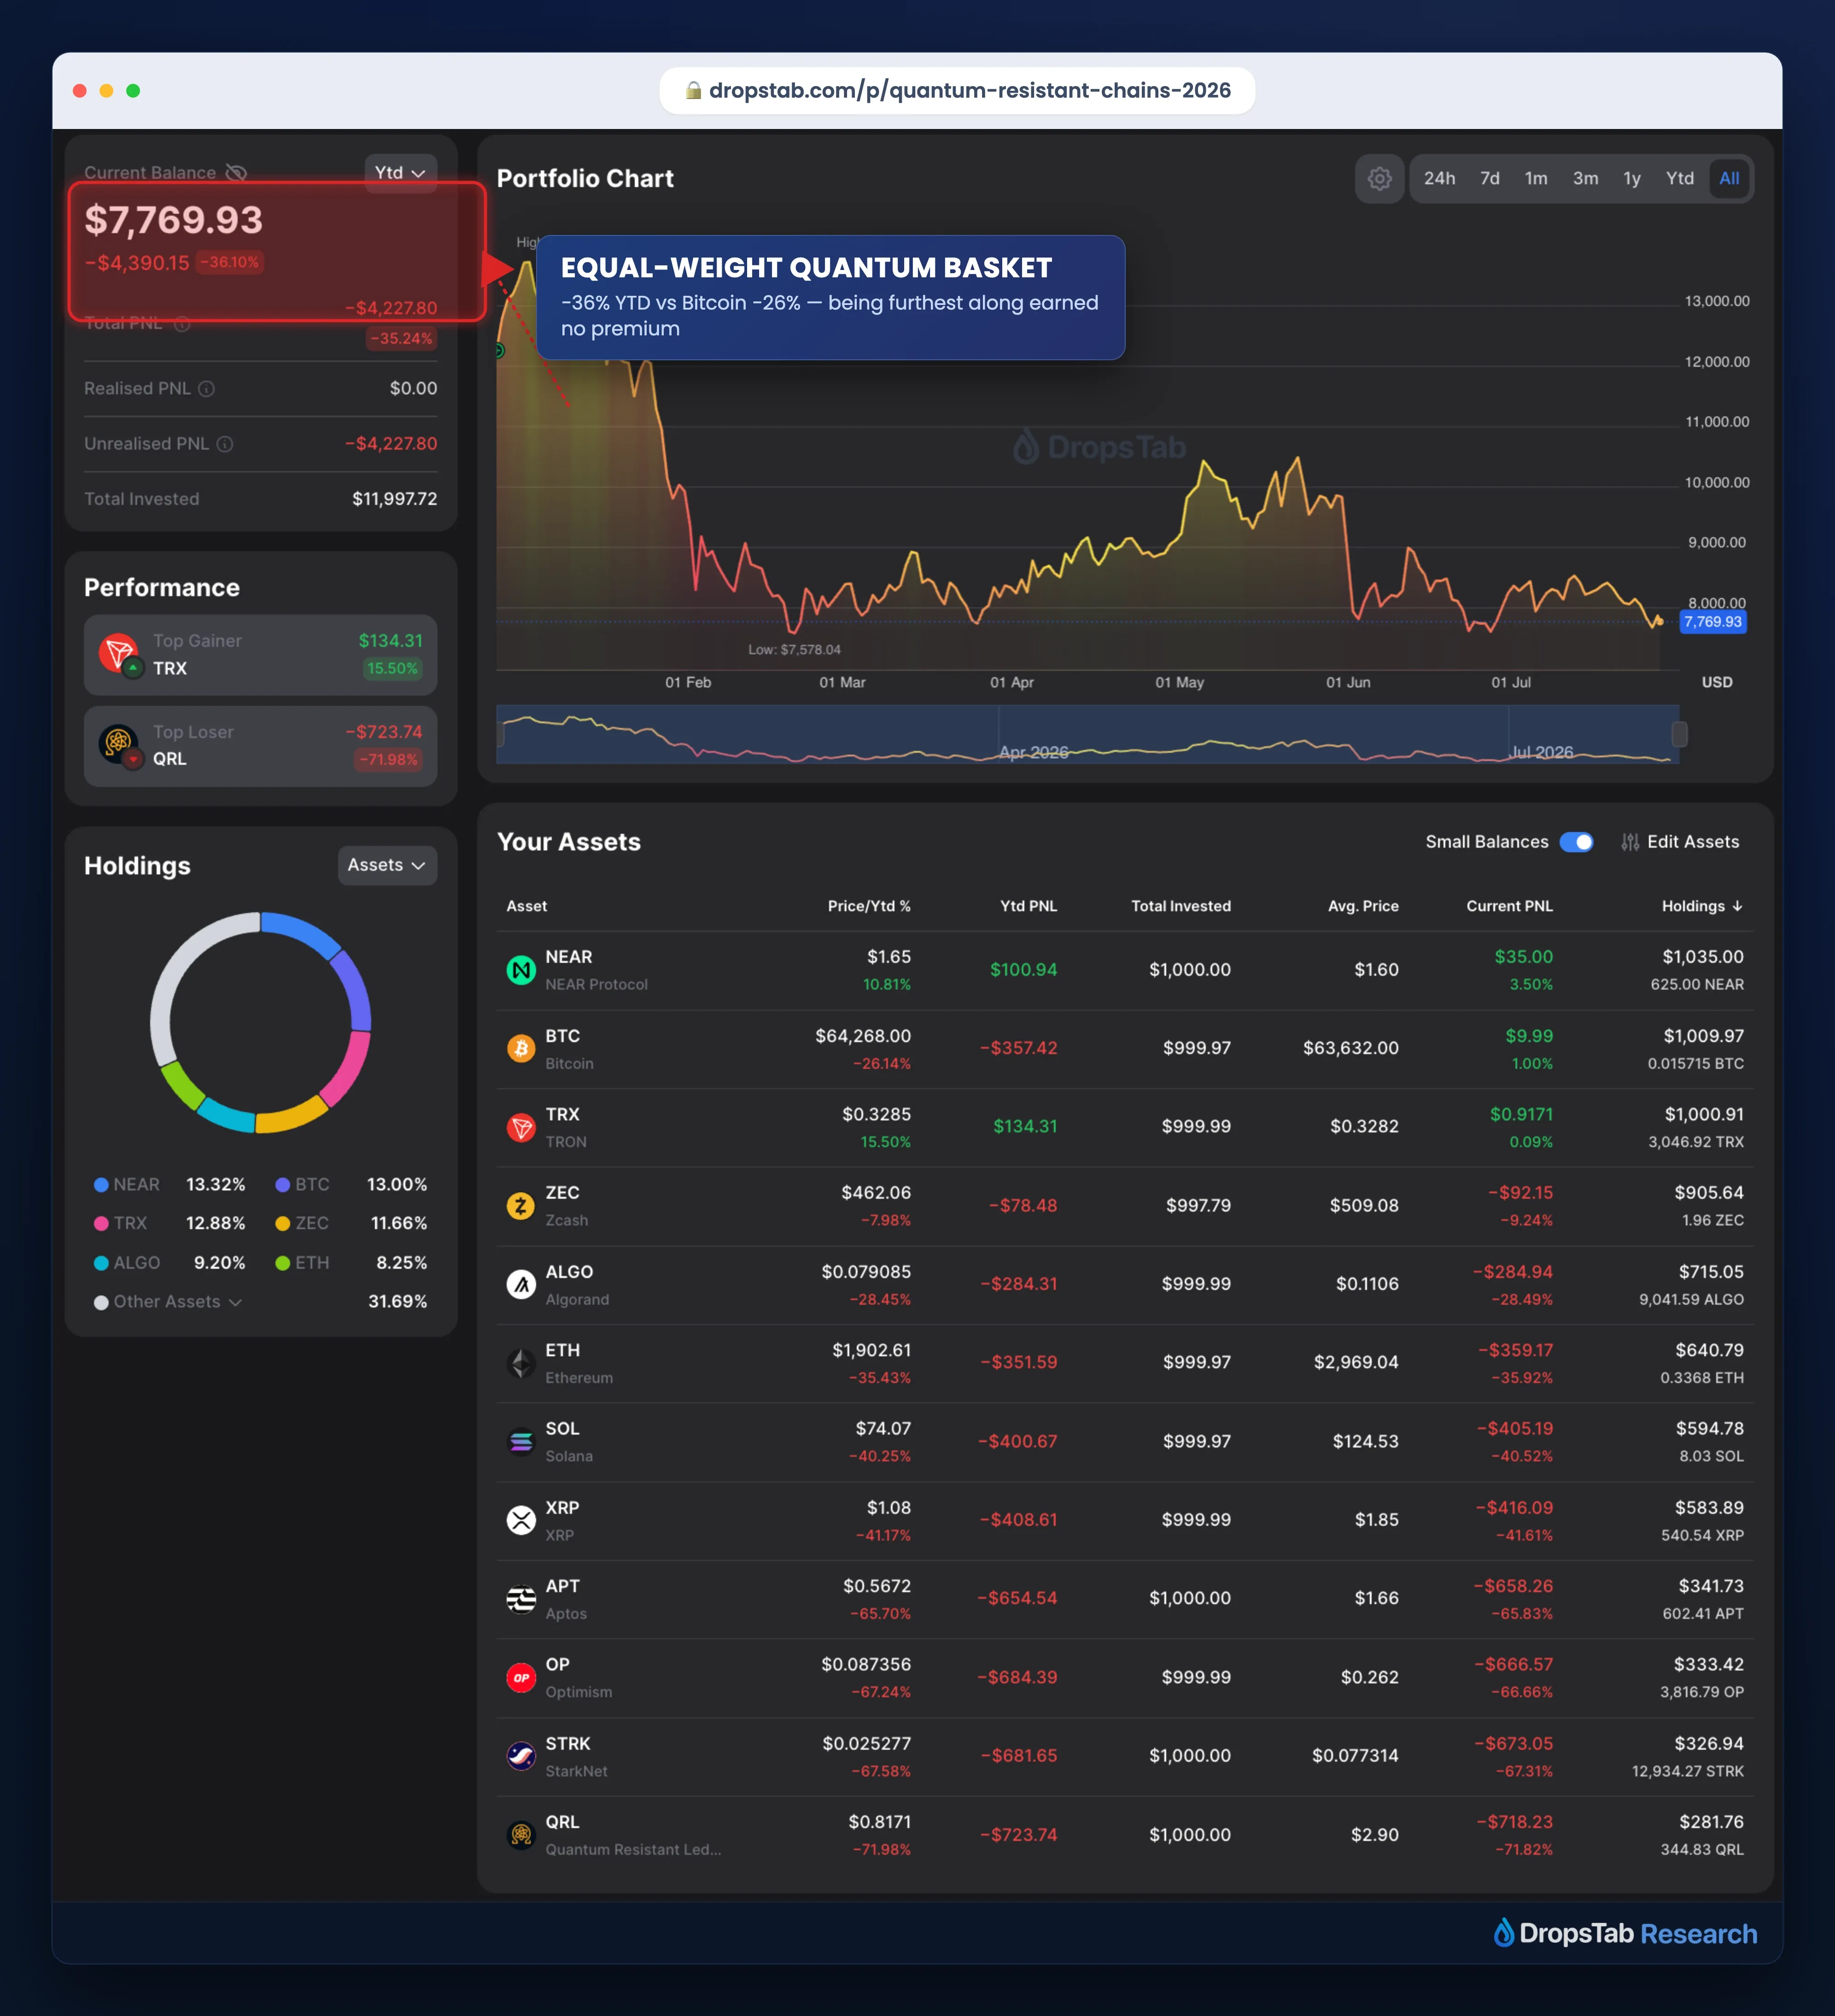Click the 7,769.93 current price marker on chart
The width and height of the screenshot is (1835, 2016).
click(x=1712, y=622)
